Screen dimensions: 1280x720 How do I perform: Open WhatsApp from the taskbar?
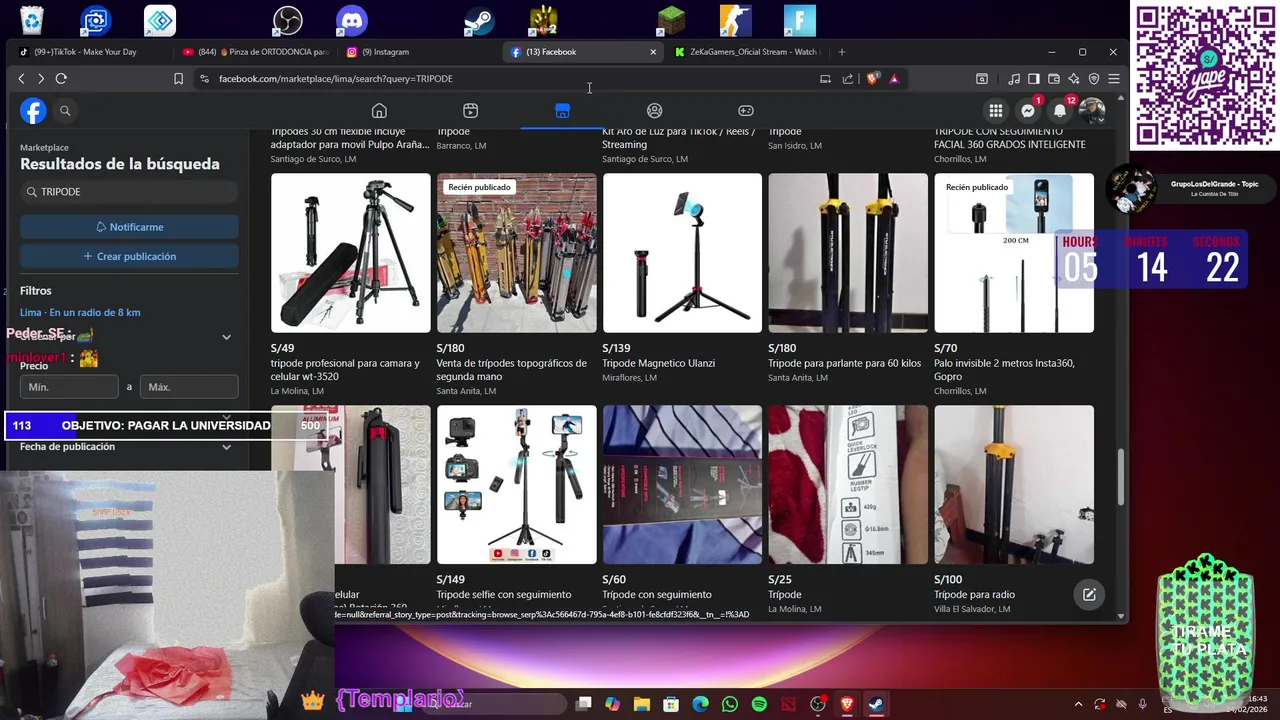tap(730, 704)
